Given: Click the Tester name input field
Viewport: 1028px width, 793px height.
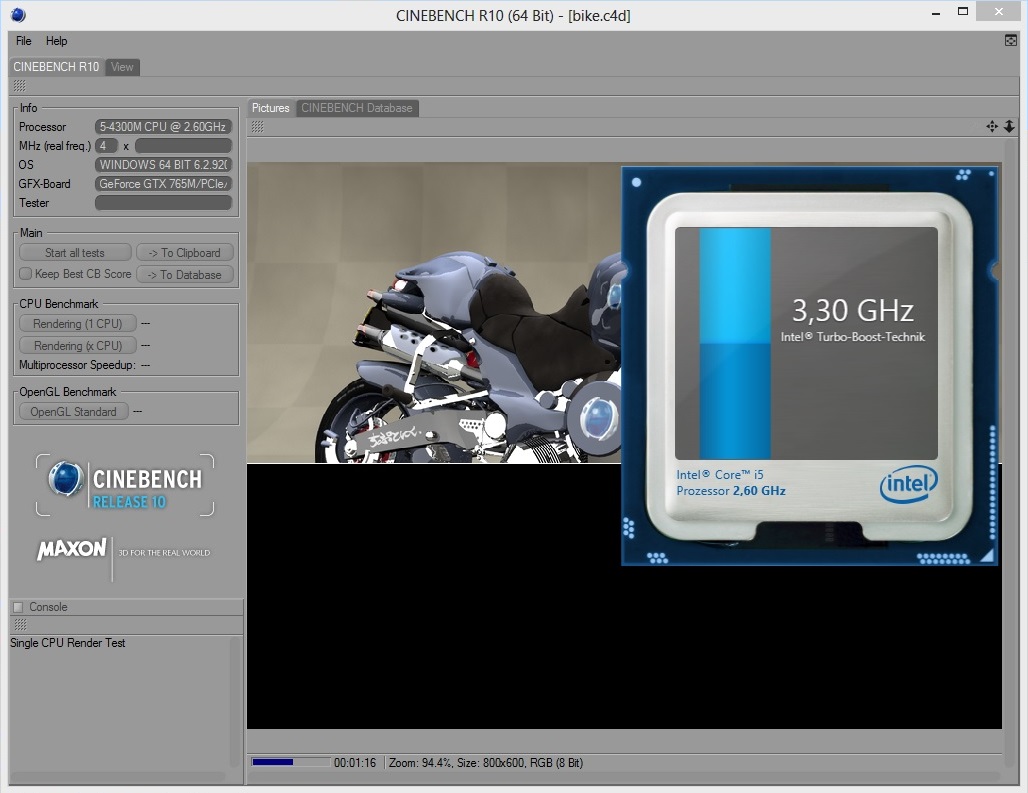Looking at the screenshot, I should [x=163, y=203].
